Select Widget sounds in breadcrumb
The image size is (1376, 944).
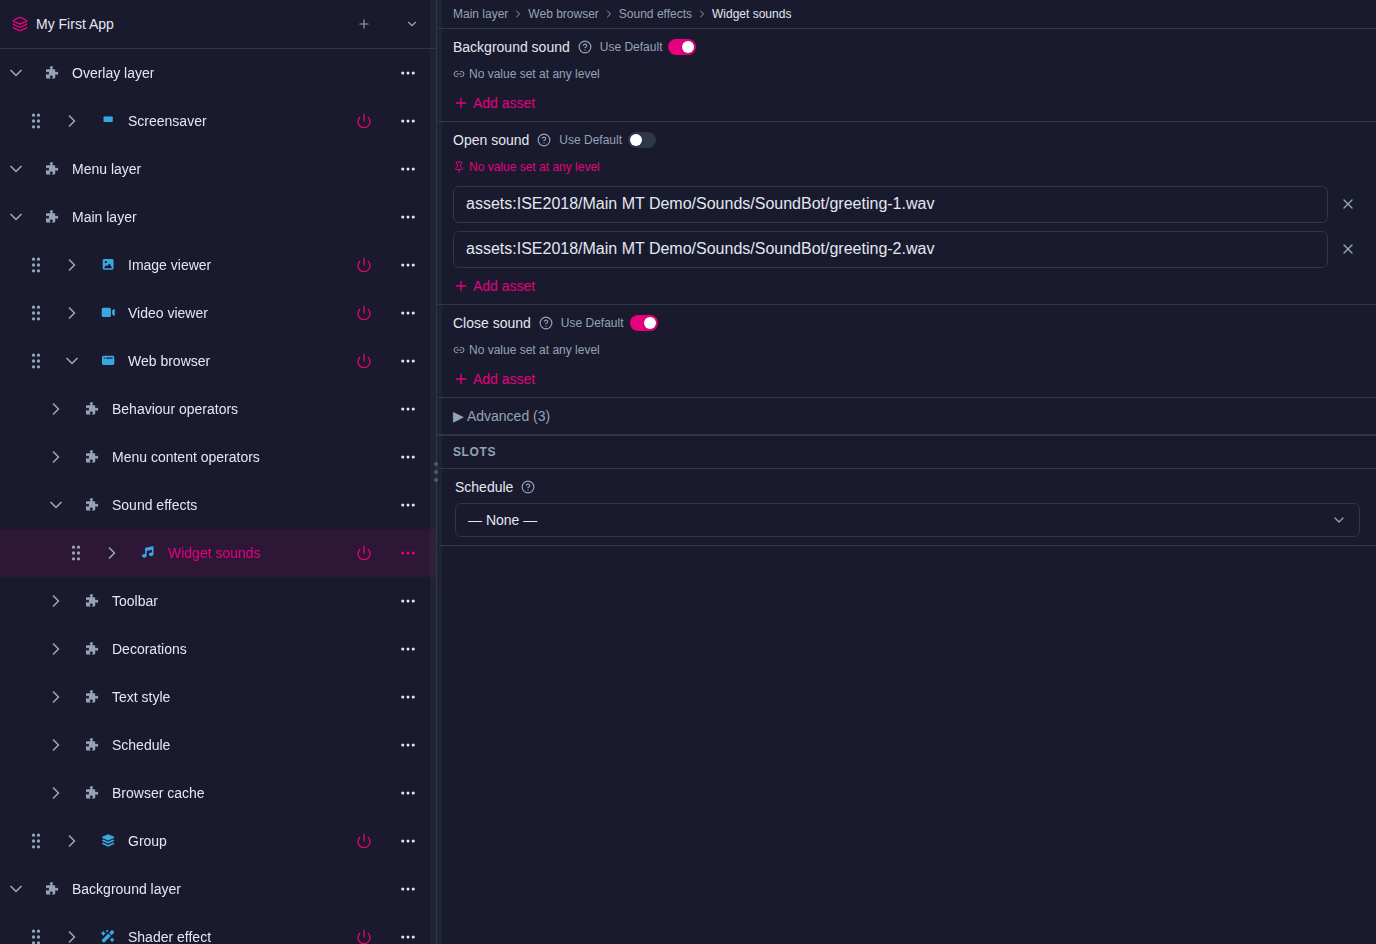pyautogui.click(x=751, y=14)
